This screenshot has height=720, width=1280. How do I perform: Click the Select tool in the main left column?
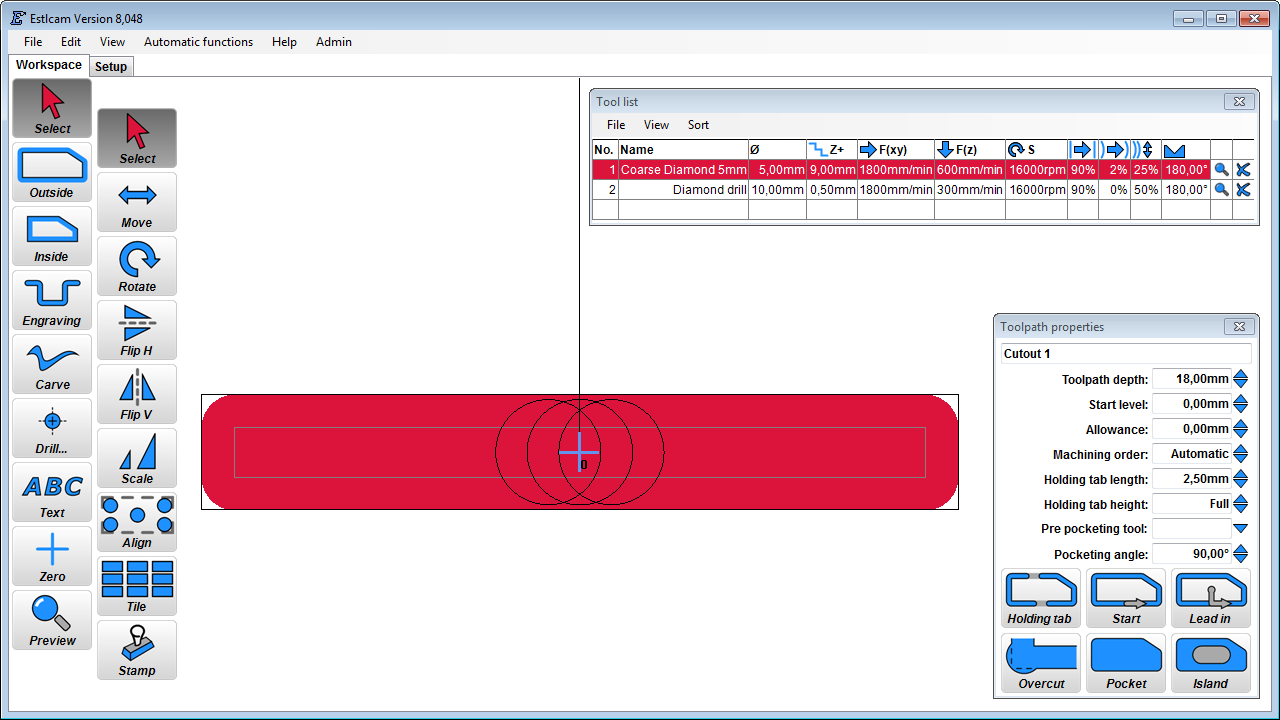coord(52,108)
